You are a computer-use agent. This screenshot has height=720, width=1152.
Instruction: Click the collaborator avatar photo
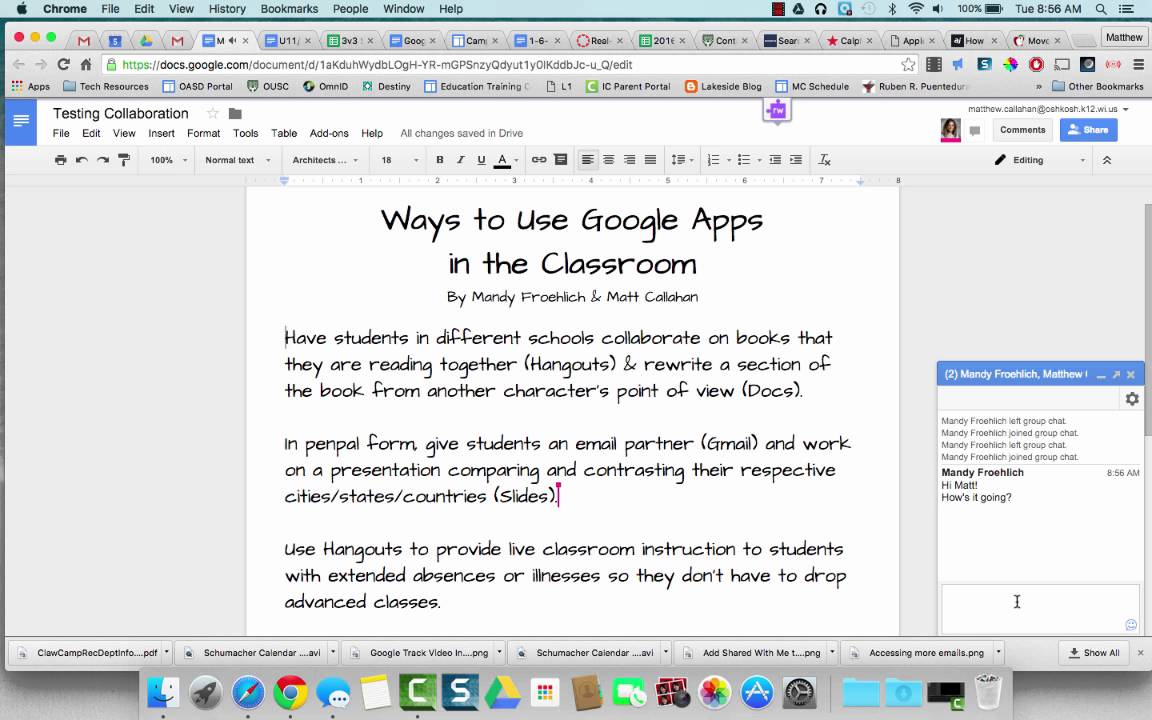point(950,130)
